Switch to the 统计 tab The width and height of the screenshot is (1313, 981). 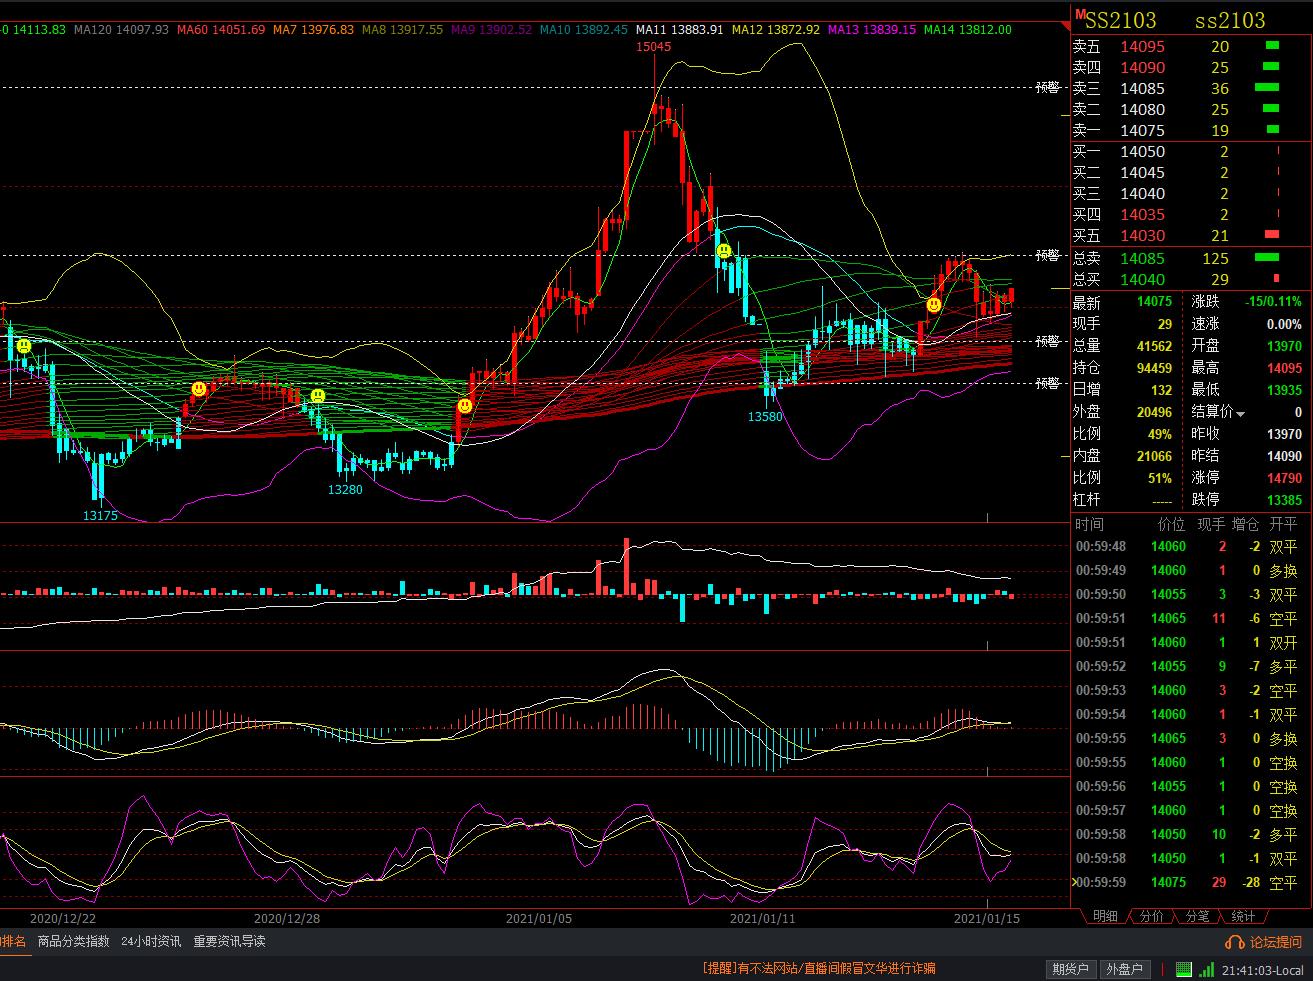point(1243,916)
